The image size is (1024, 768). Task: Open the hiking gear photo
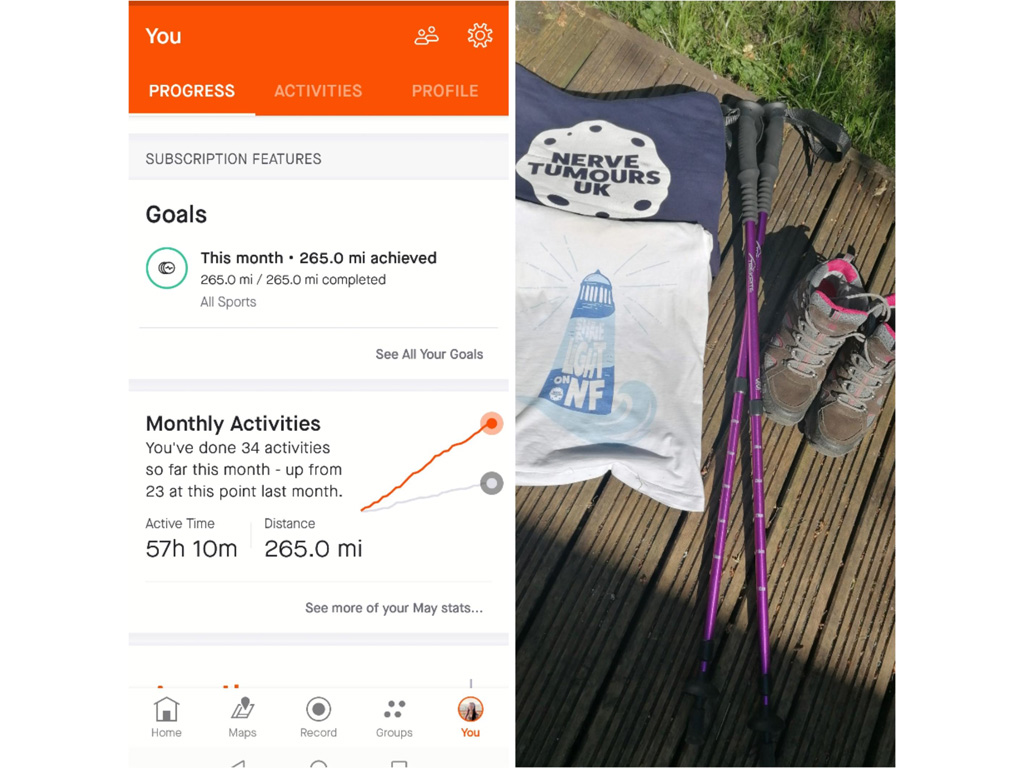pos(705,384)
